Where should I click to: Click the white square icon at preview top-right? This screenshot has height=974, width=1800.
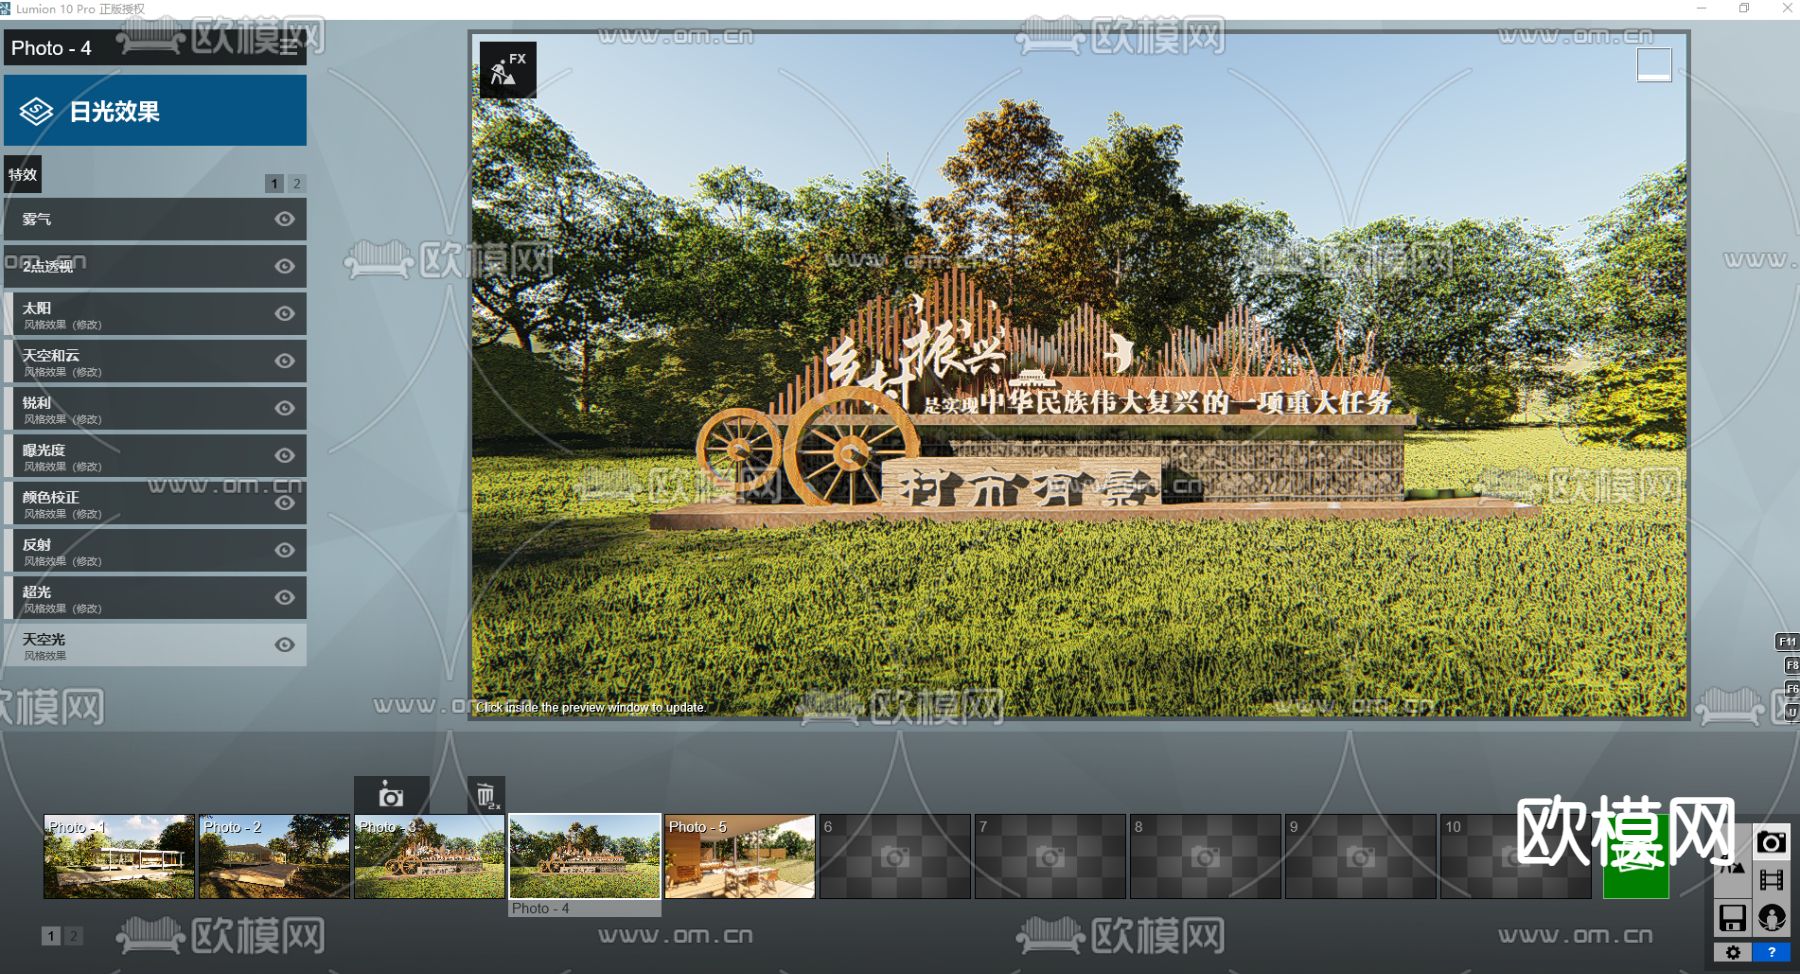coord(1654,64)
